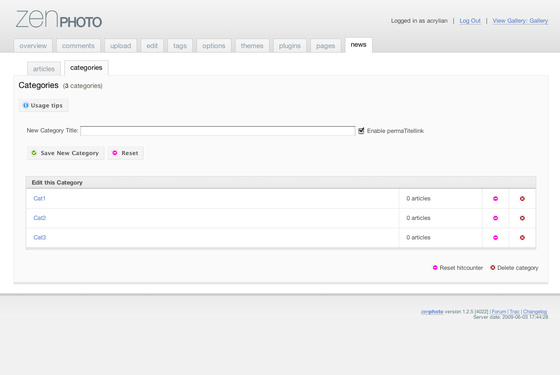This screenshot has height=375, width=560.
Task: Click the Reset button
Action: pos(125,153)
